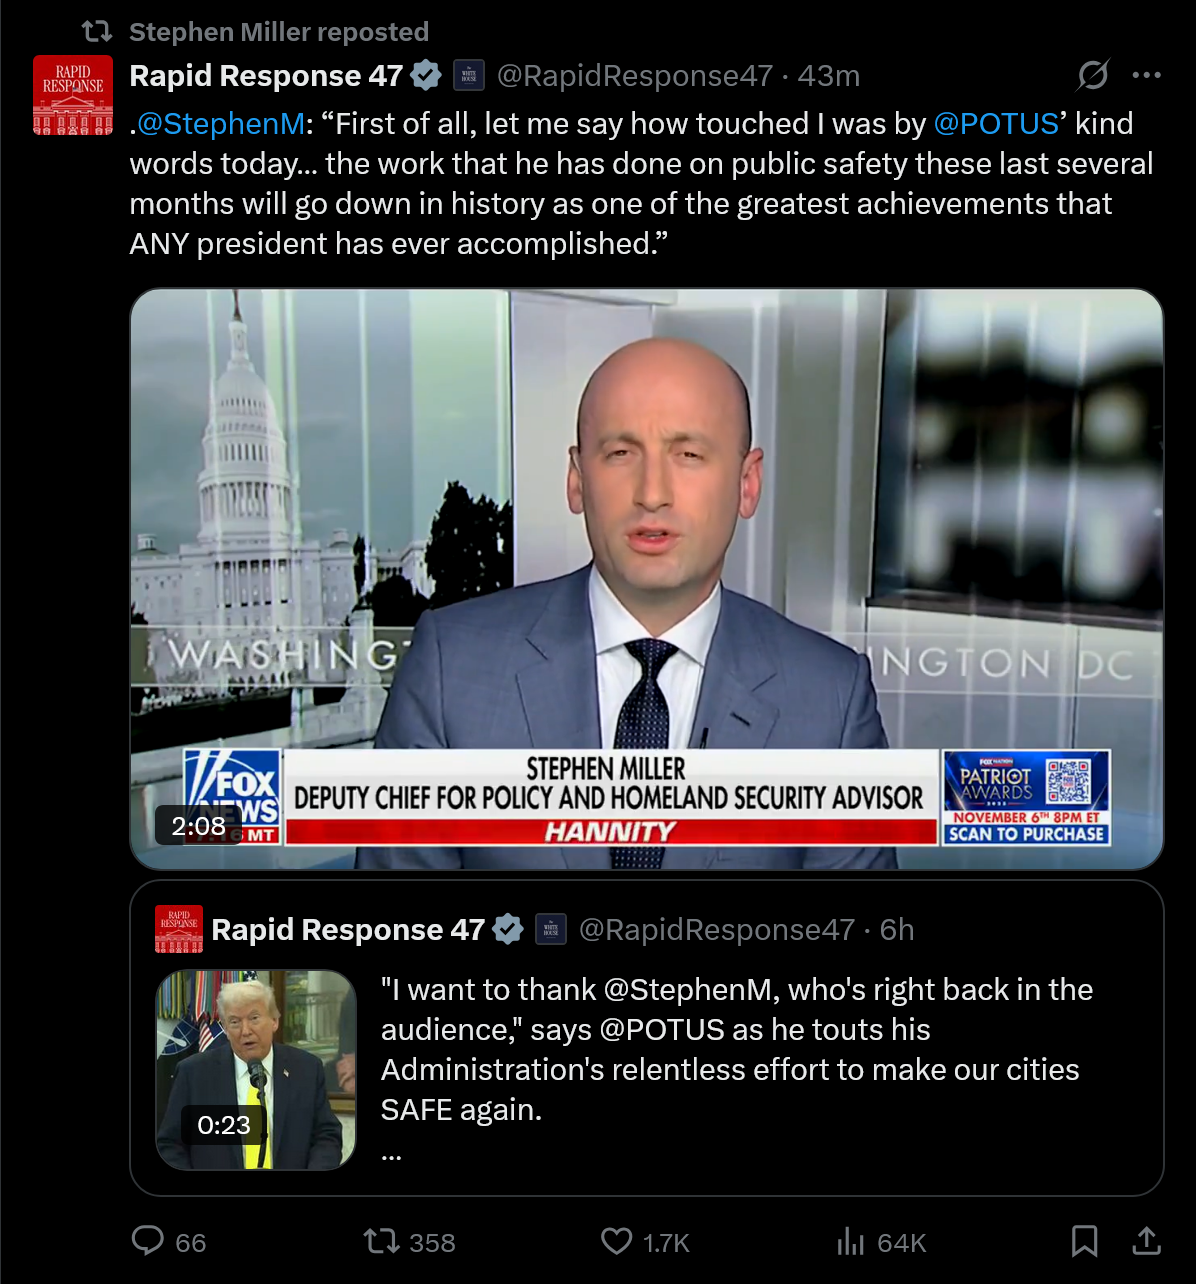Viewport: 1196px width, 1284px height.
Task: Open Rapid Response 47 profile avatar
Action: [x=73, y=95]
